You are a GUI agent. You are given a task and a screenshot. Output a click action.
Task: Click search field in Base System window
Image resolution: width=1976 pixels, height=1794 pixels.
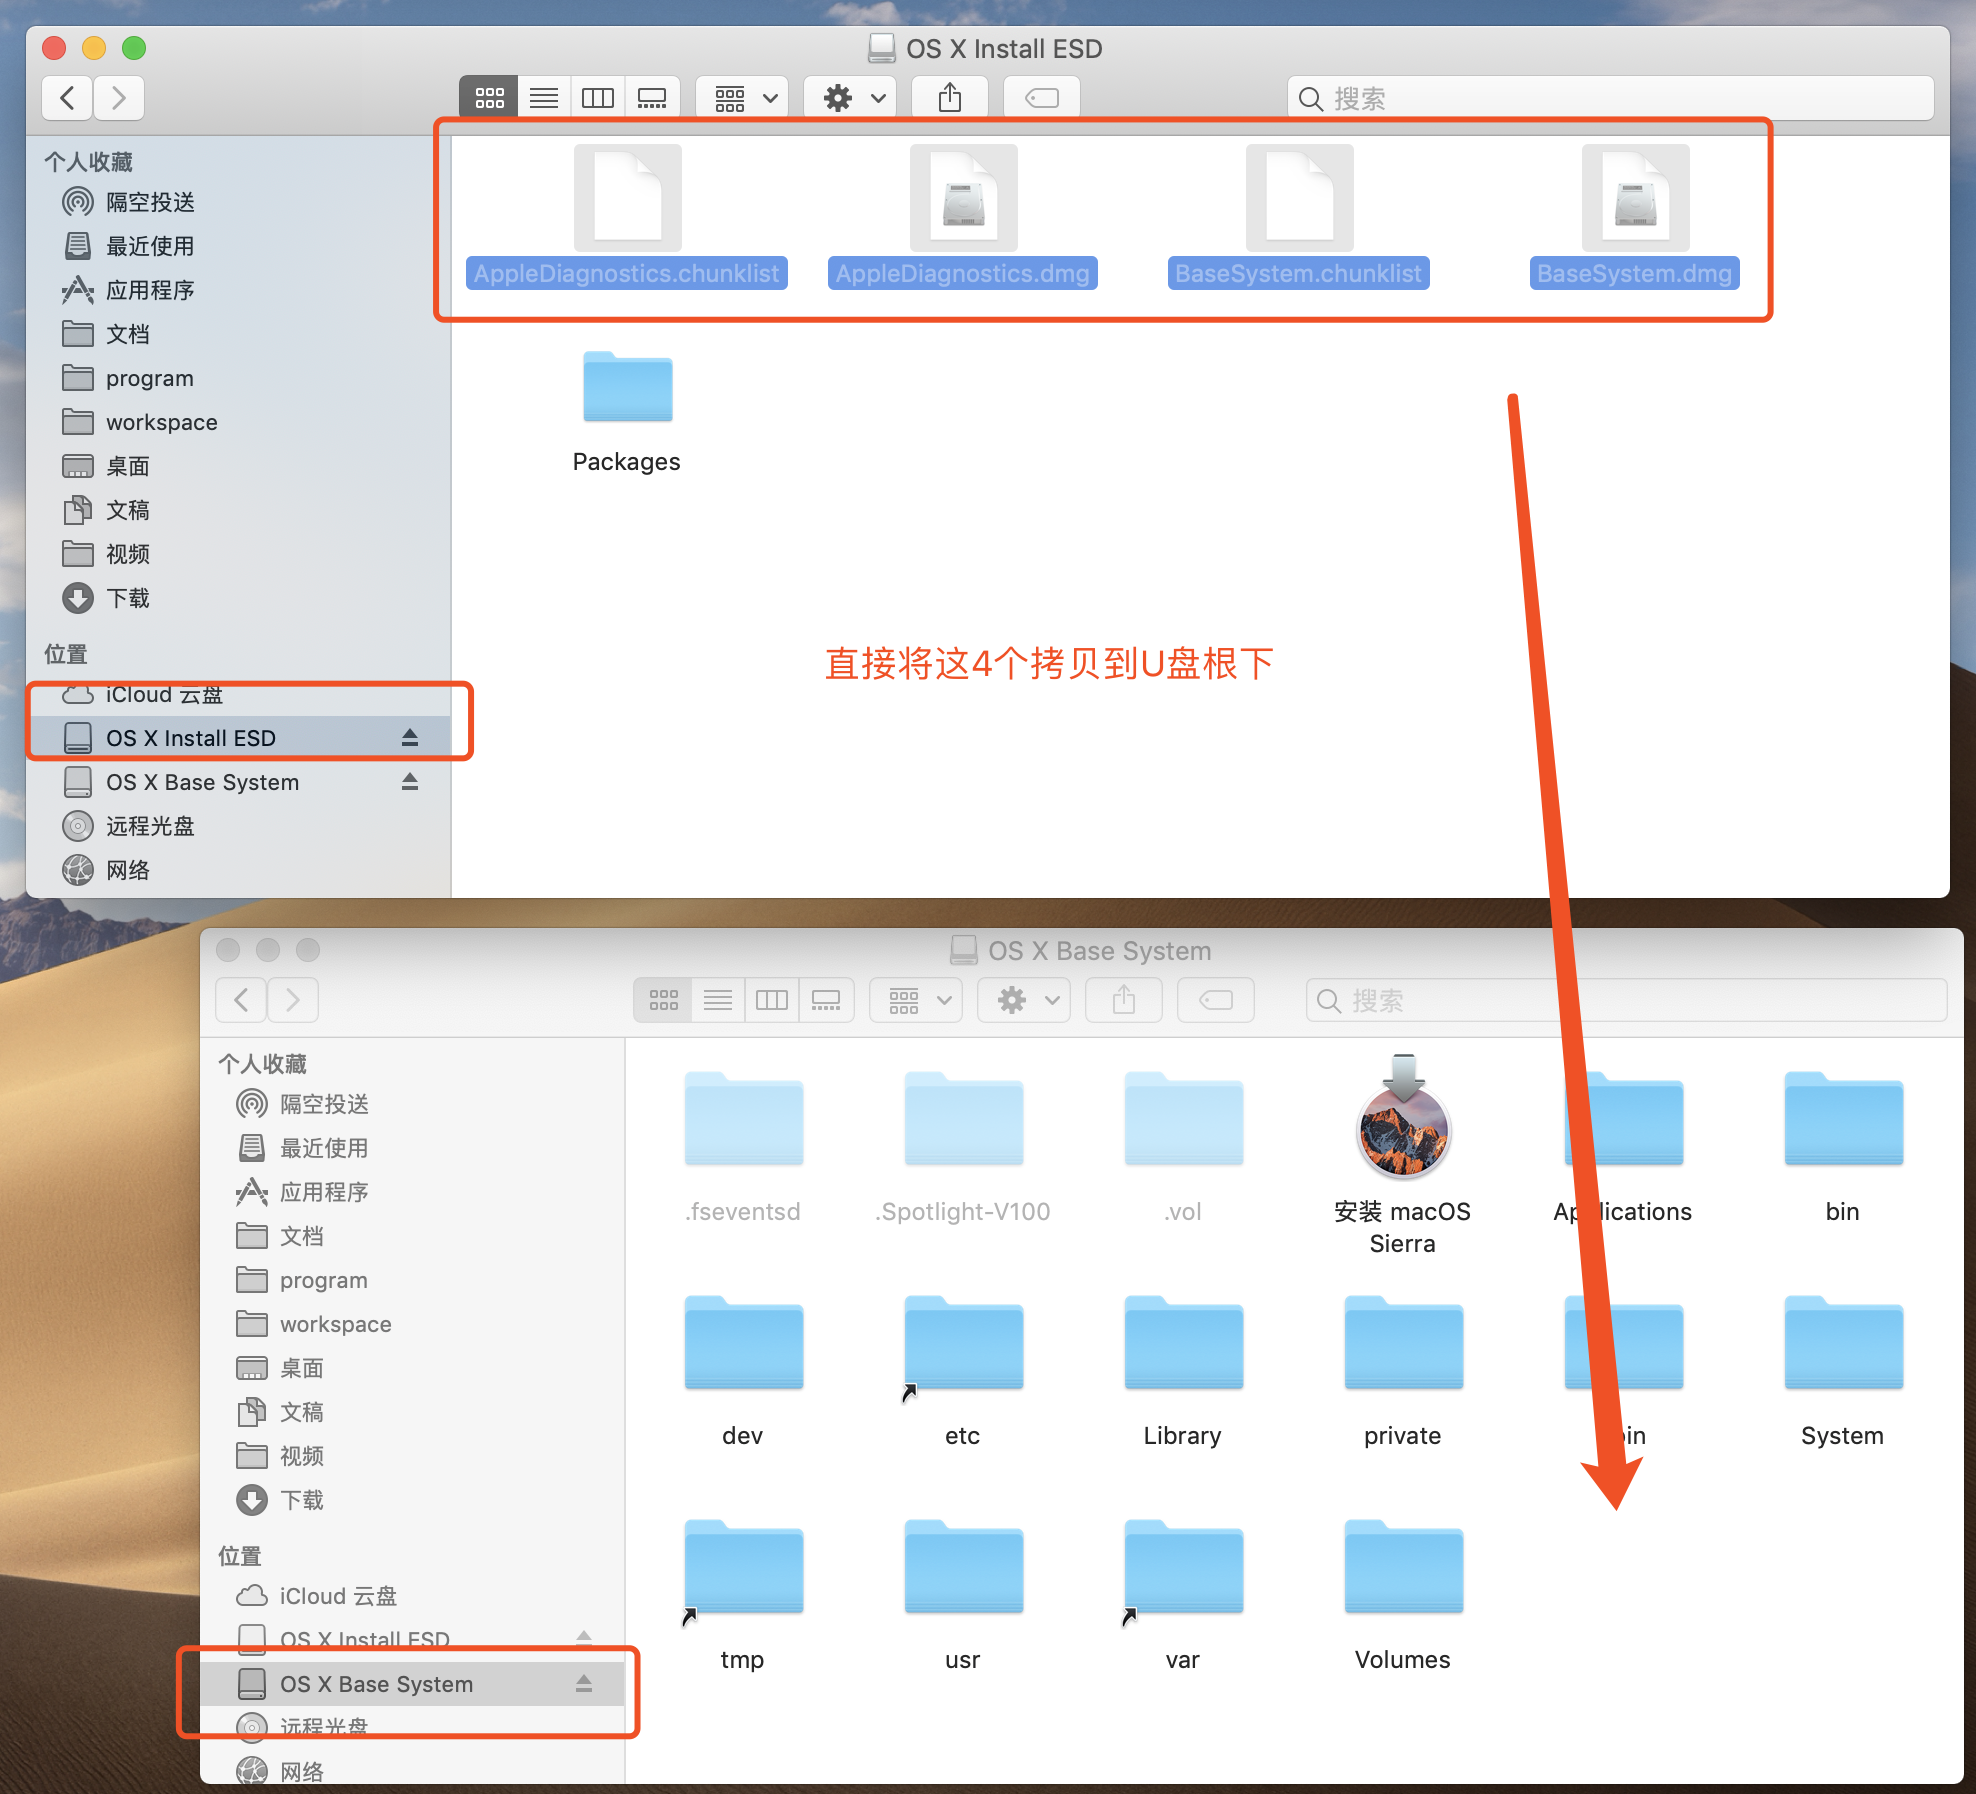[1626, 1000]
